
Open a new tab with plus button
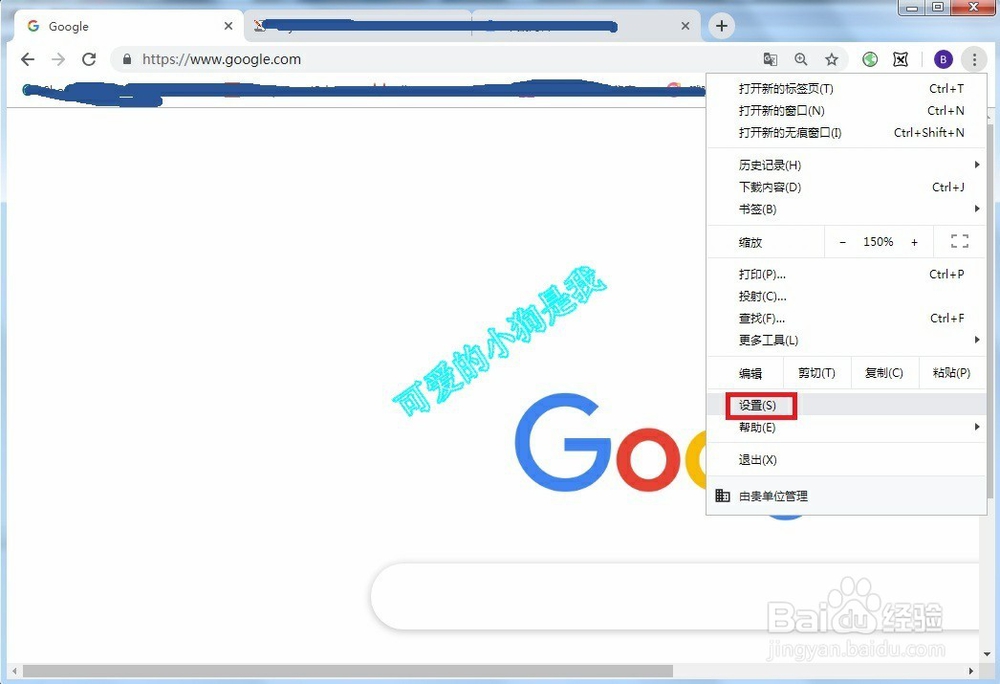click(721, 25)
